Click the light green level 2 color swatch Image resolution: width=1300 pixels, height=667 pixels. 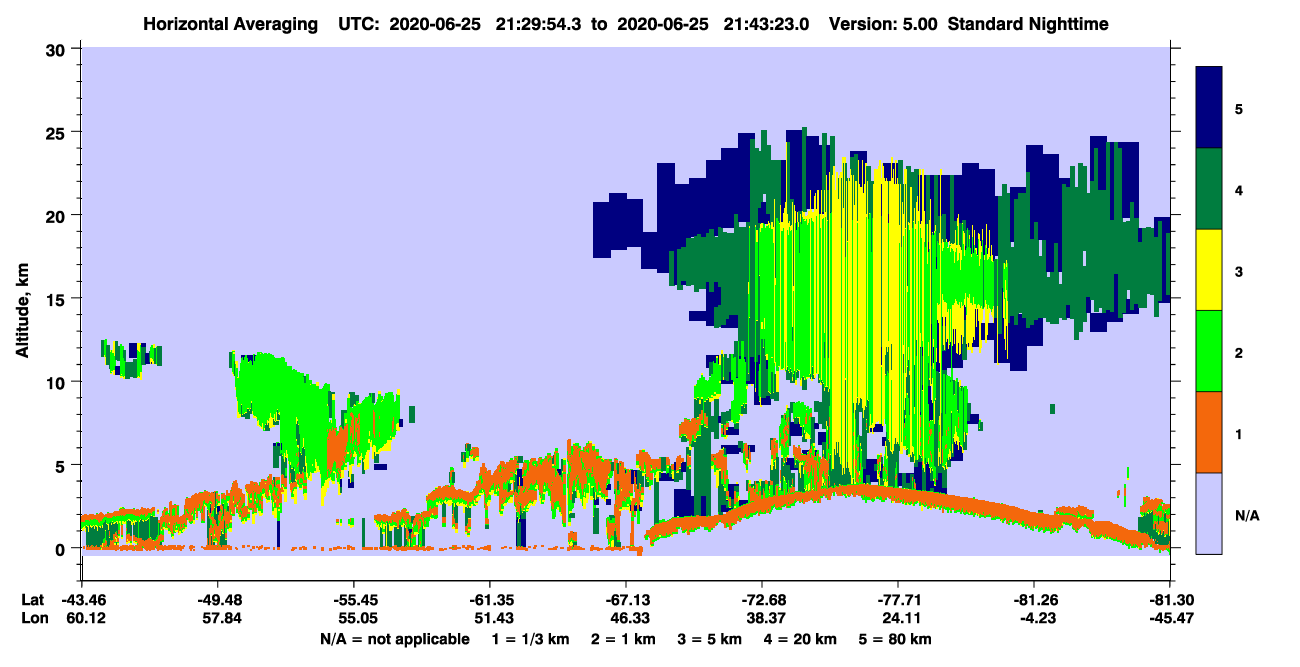tap(1209, 351)
